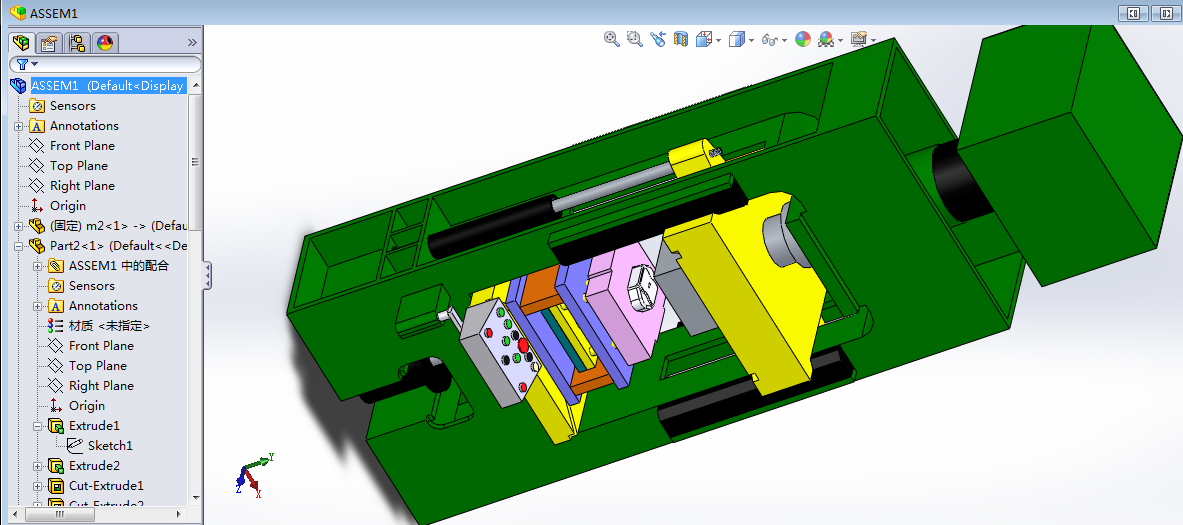
Task: Switch to the PropertyManager tab
Action: (49, 42)
